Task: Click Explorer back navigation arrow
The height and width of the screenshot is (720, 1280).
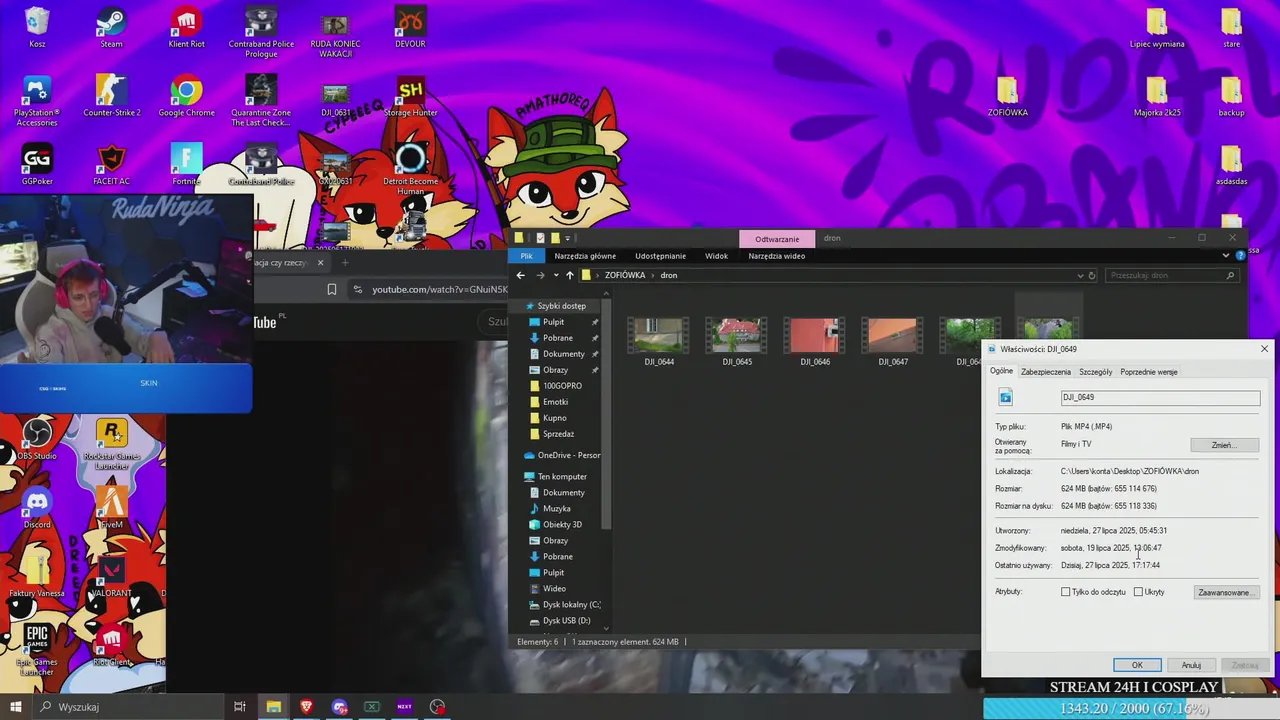Action: coord(520,275)
